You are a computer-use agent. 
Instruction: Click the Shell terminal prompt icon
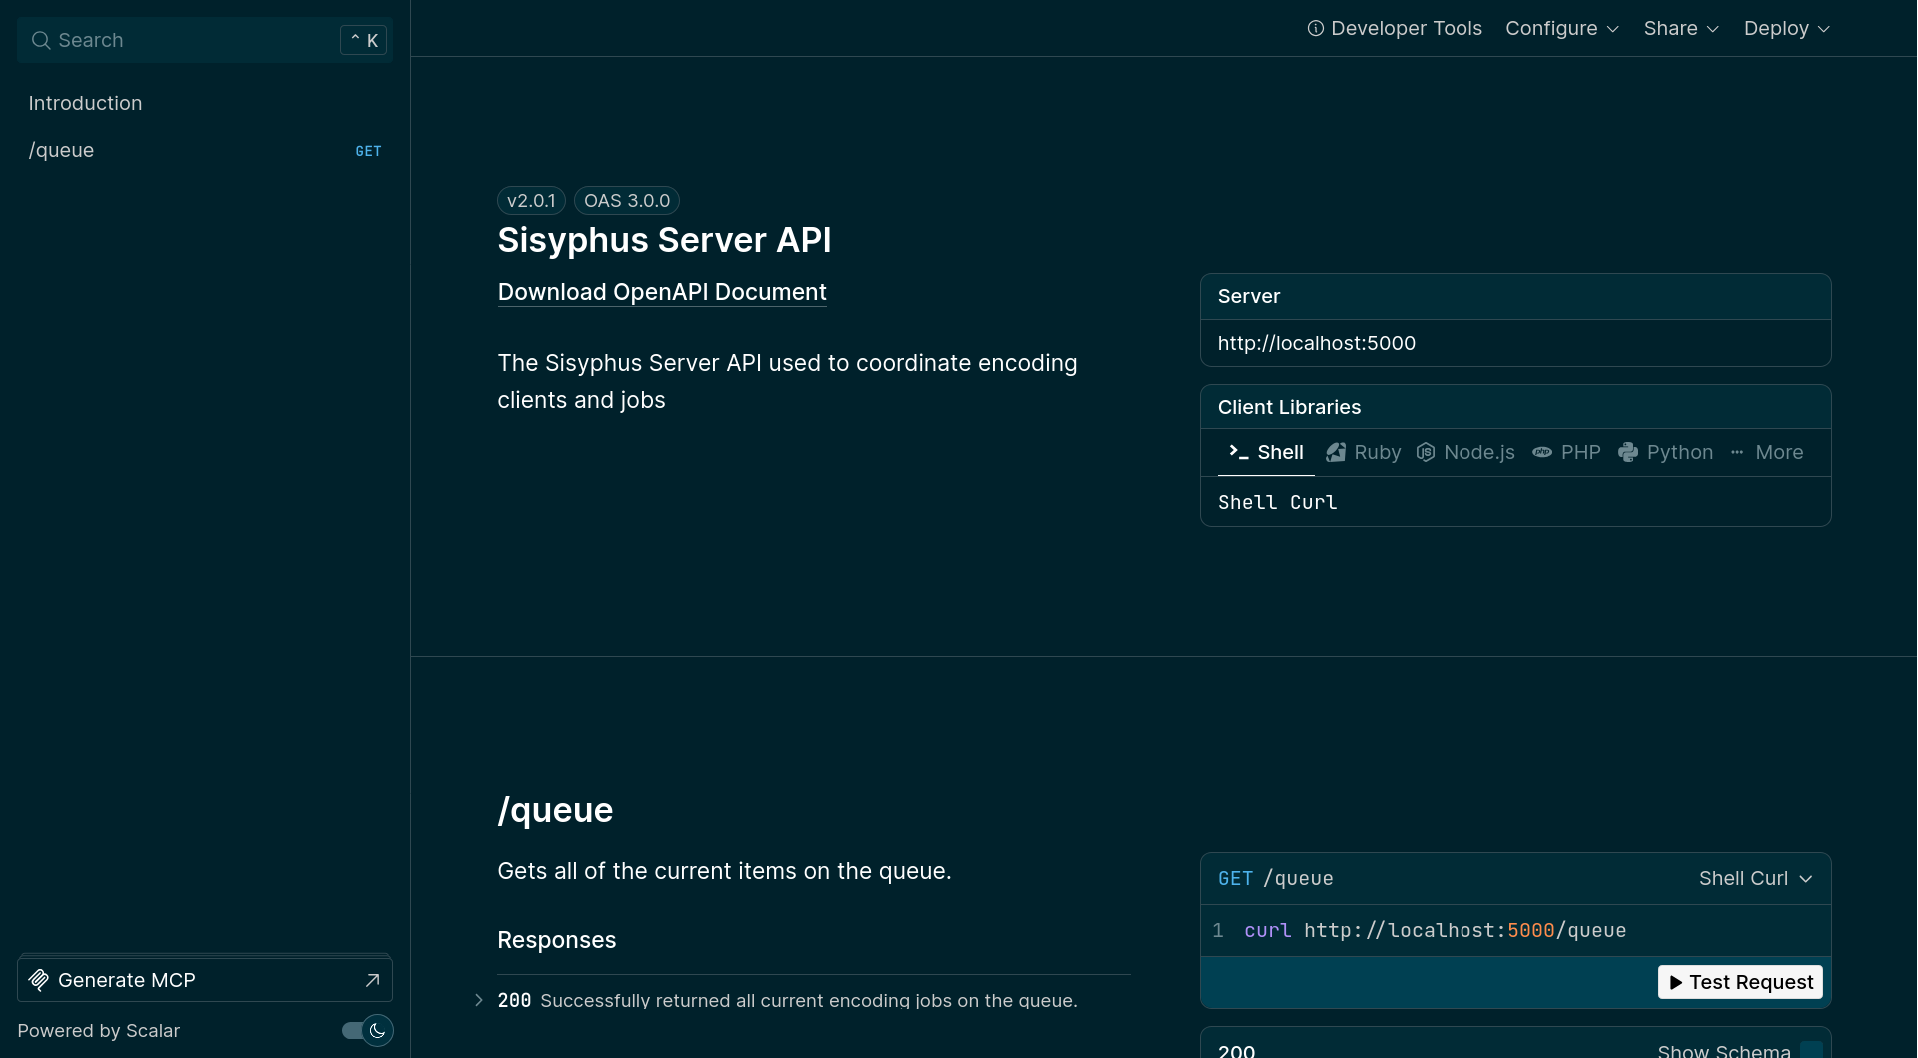(x=1238, y=452)
